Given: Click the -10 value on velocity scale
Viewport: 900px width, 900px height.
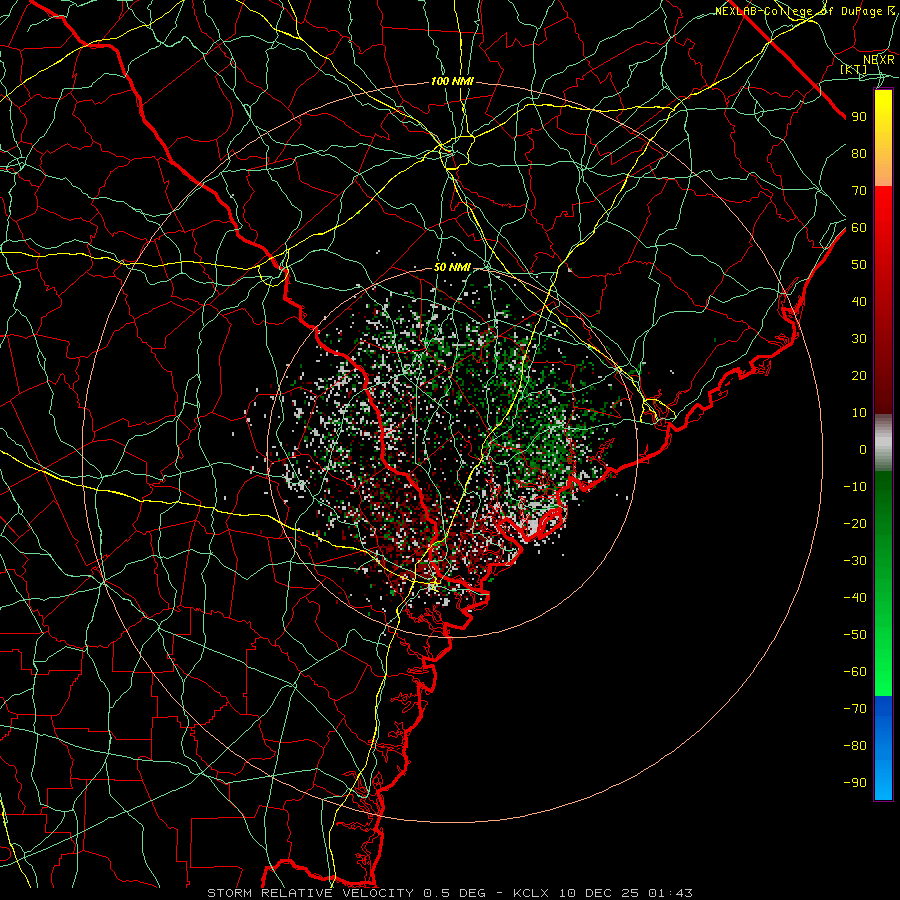Looking at the screenshot, I should pos(855,487).
